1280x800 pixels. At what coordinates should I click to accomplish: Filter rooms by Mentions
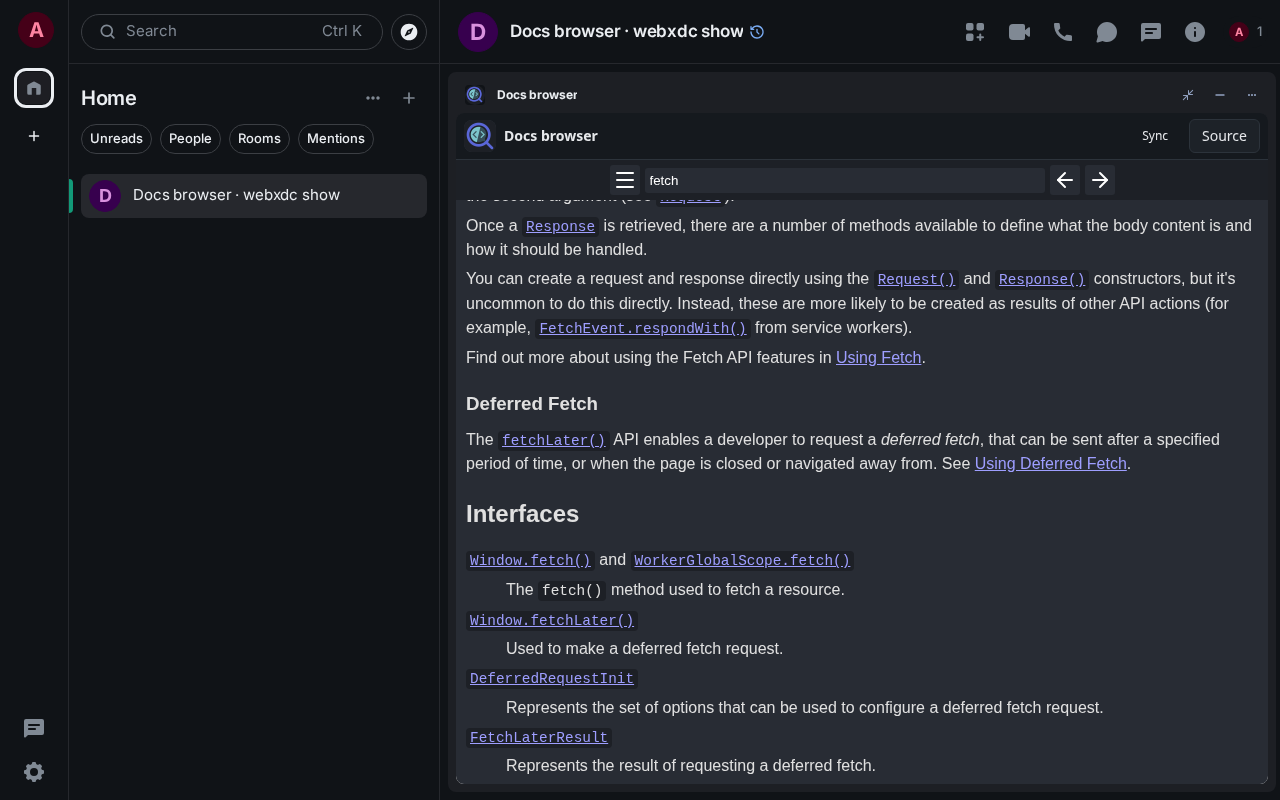(x=336, y=139)
